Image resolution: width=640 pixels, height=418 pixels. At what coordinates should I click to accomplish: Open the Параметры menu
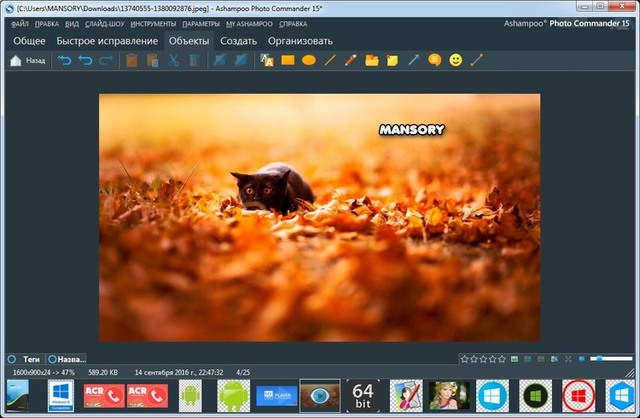click(201, 23)
